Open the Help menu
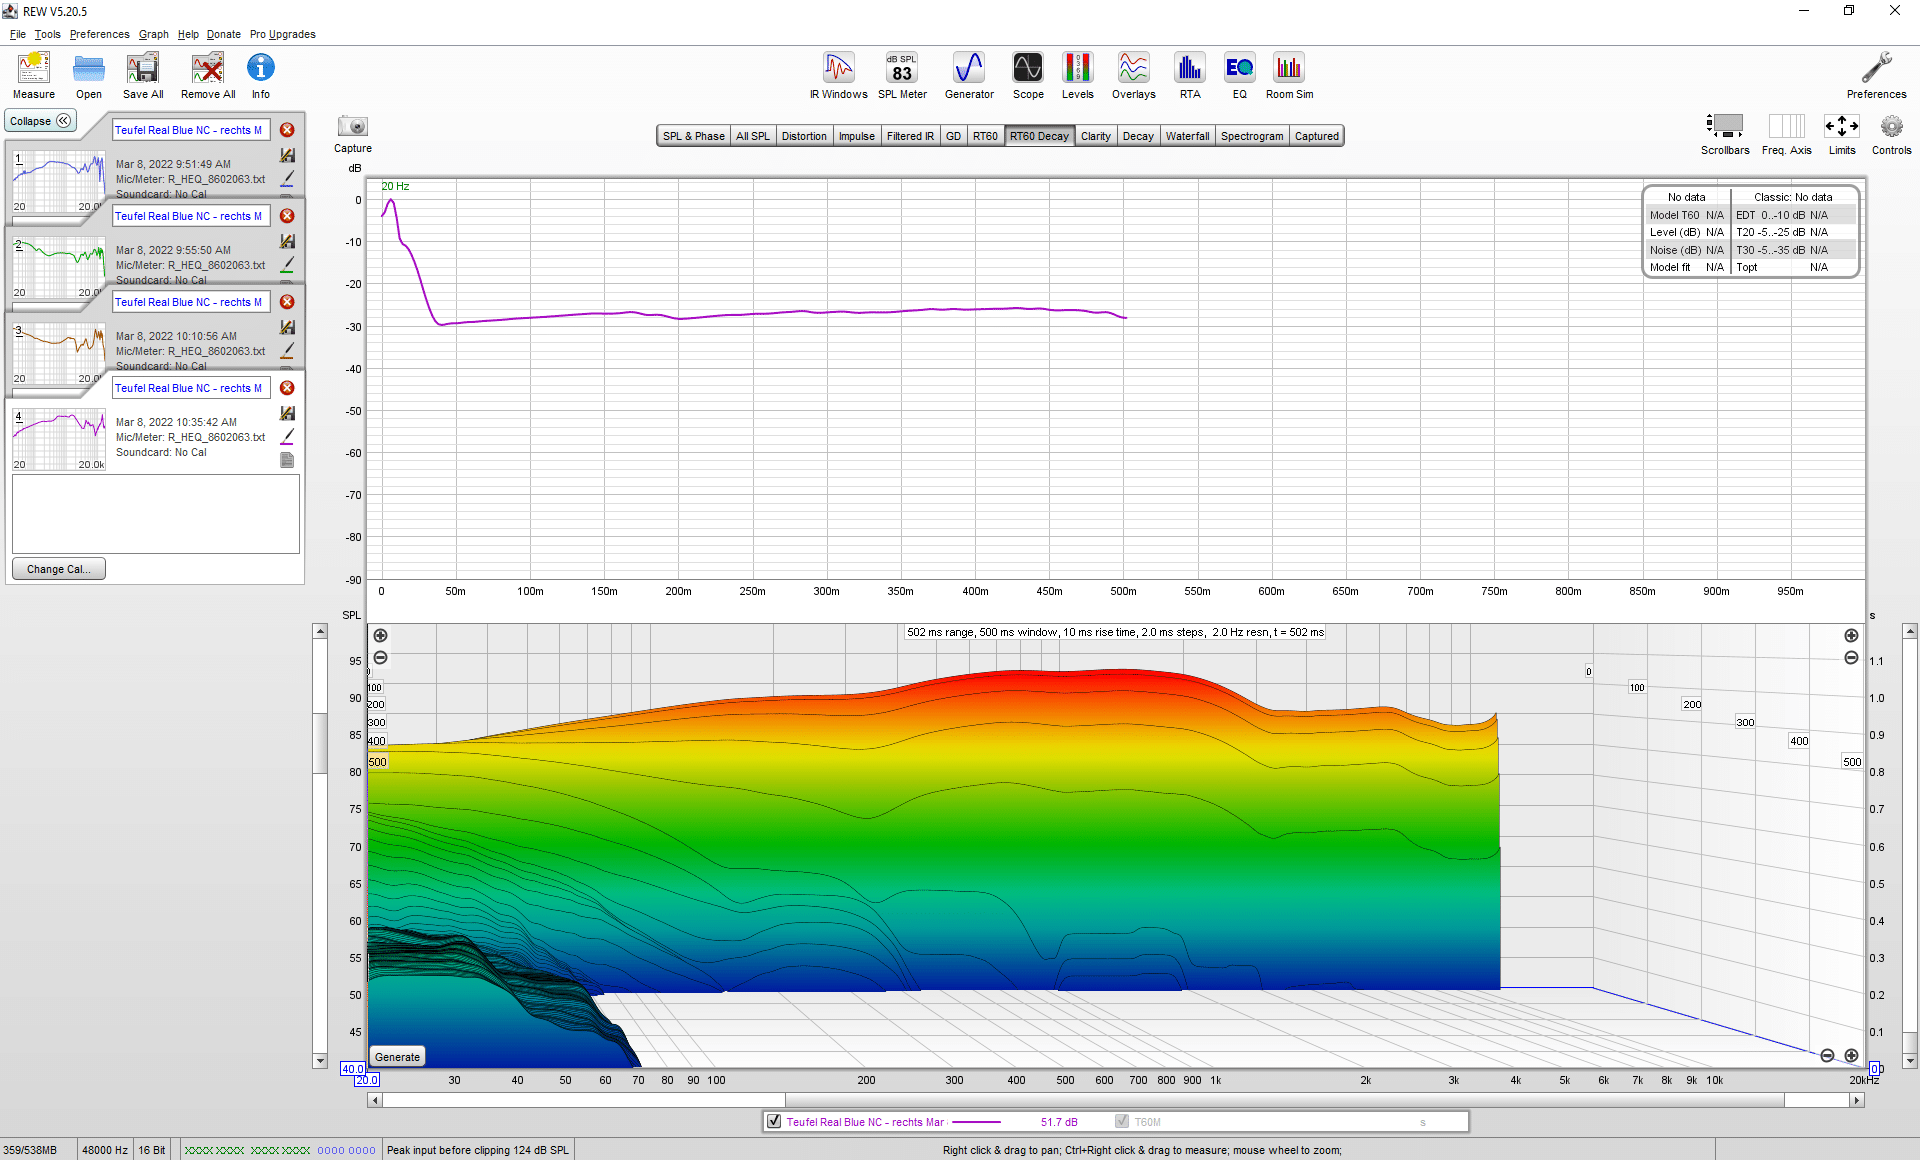1920x1160 pixels. (x=188, y=34)
